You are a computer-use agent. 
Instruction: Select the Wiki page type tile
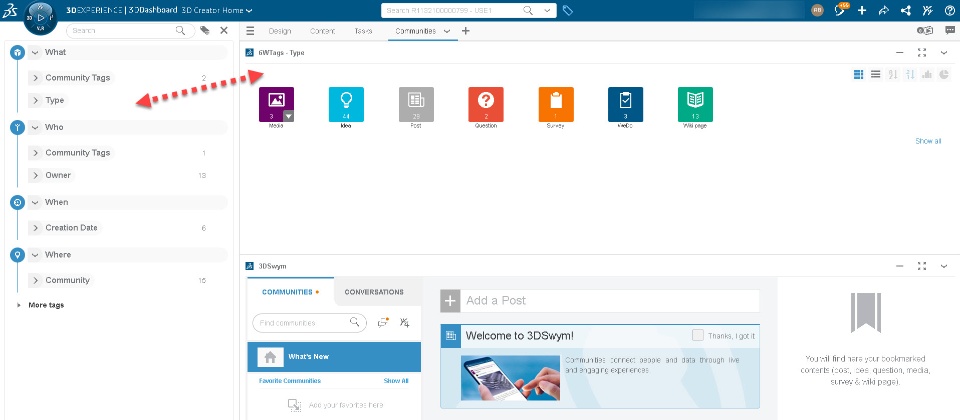pyautogui.click(x=696, y=104)
